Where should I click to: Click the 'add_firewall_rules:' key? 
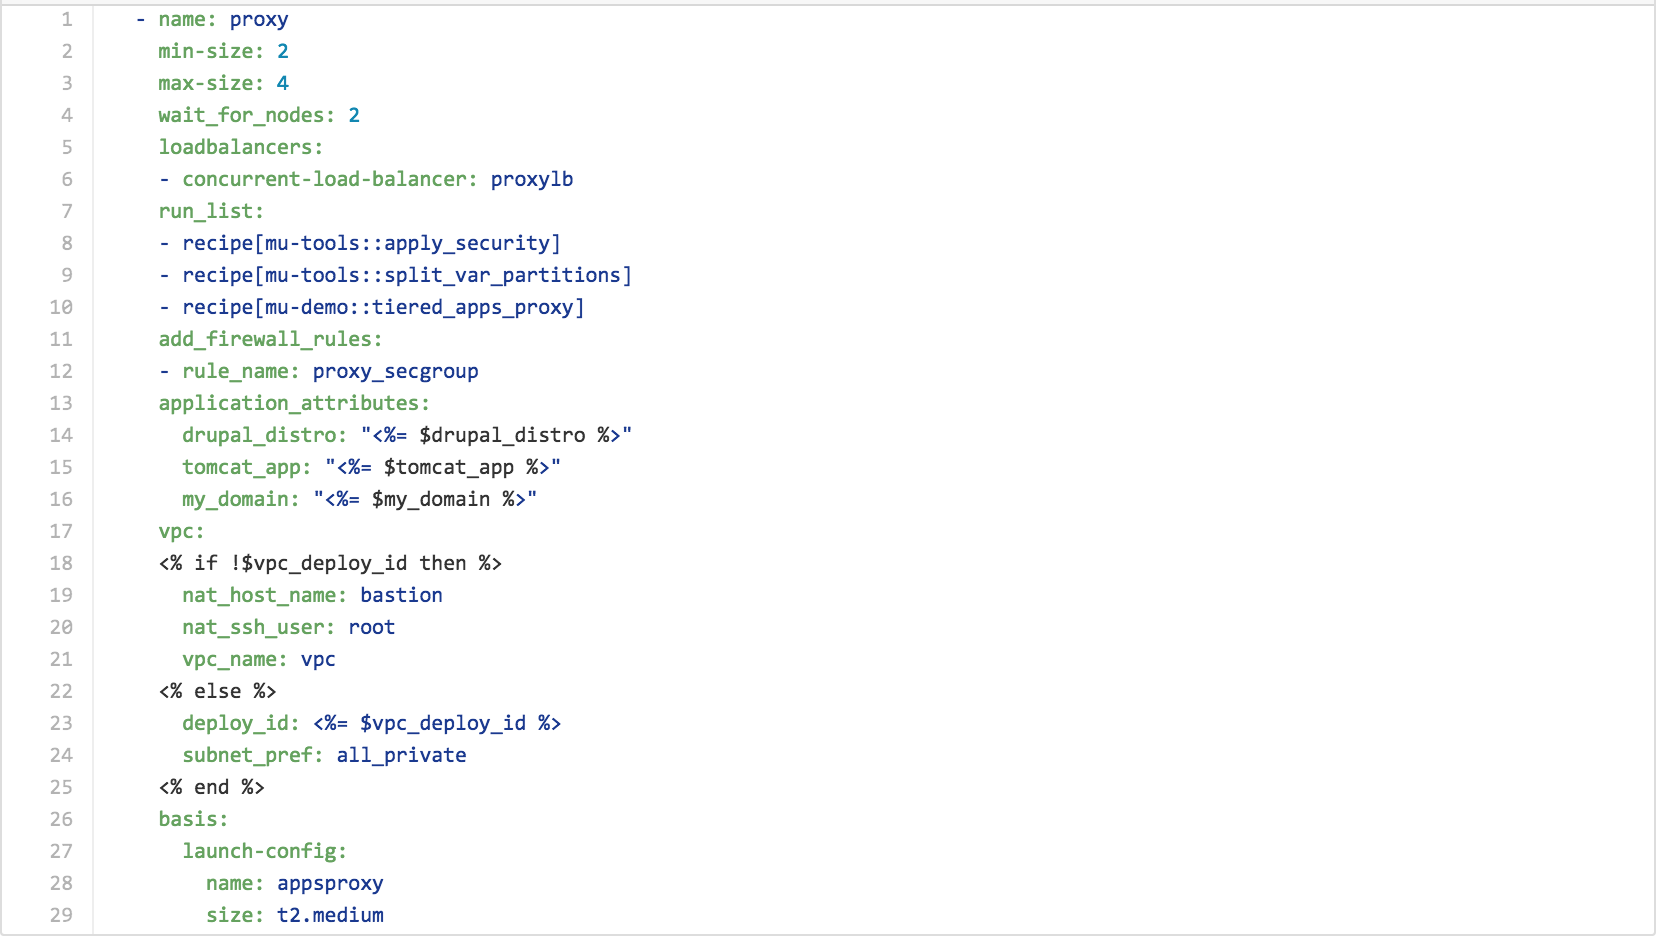[x=270, y=339]
